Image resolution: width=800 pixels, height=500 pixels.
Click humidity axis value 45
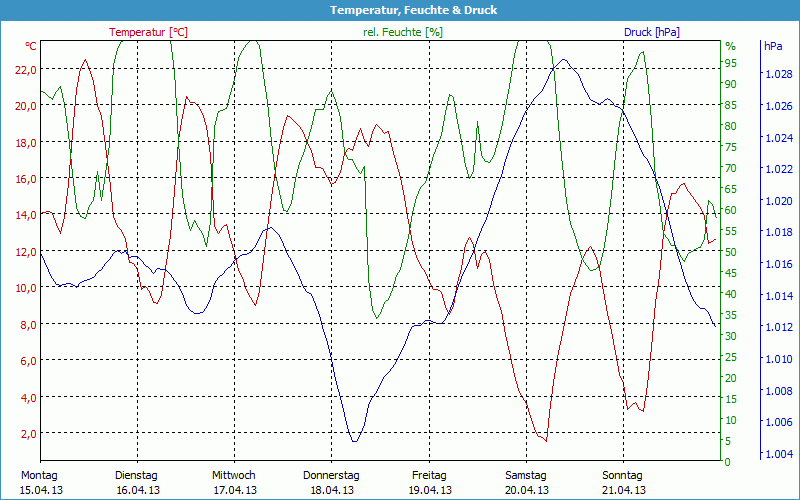731,273
